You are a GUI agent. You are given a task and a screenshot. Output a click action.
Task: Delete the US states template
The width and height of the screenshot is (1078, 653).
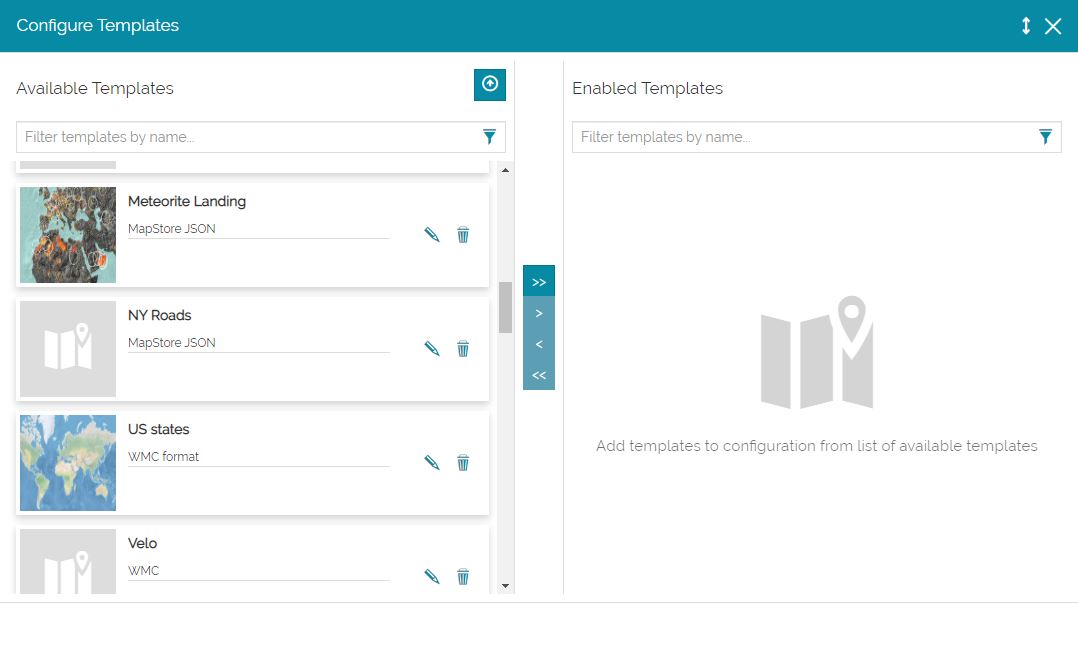463,463
